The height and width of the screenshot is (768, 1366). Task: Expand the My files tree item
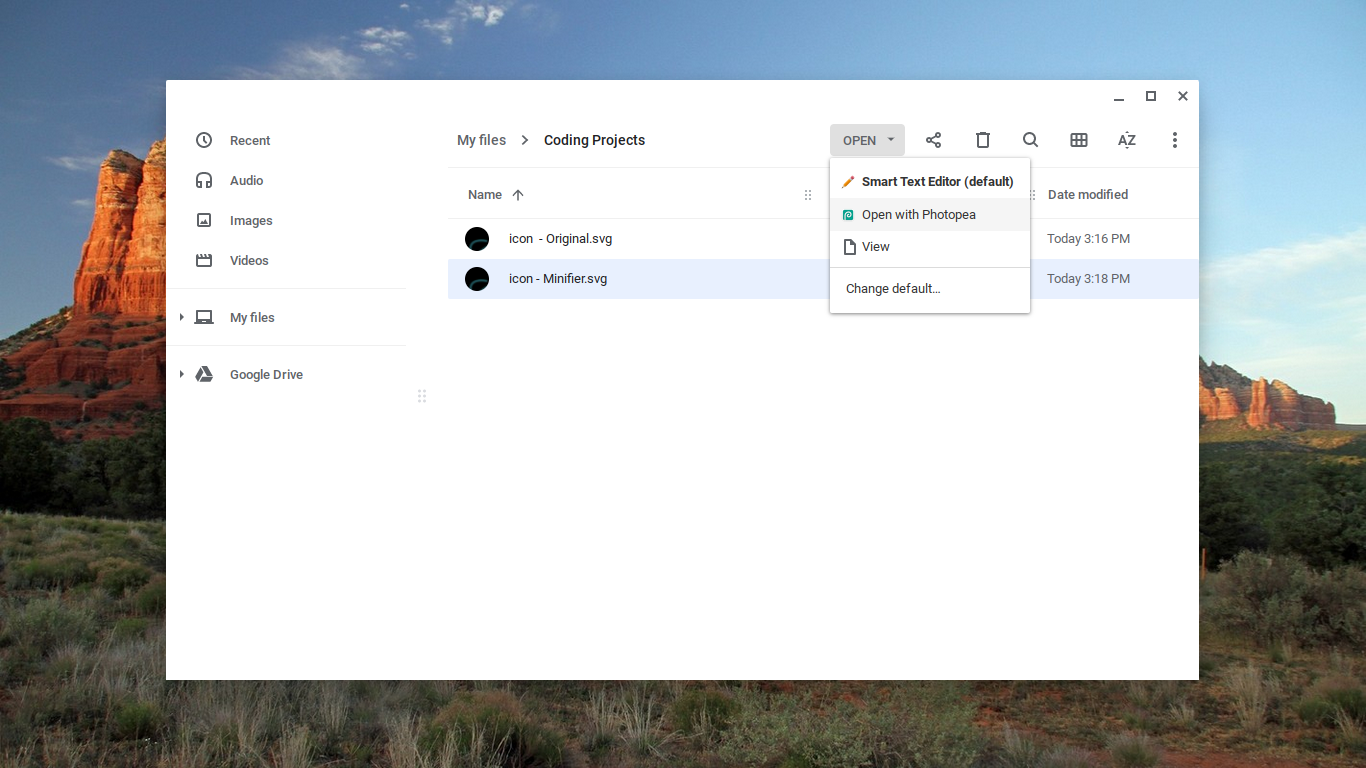tap(182, 317)
